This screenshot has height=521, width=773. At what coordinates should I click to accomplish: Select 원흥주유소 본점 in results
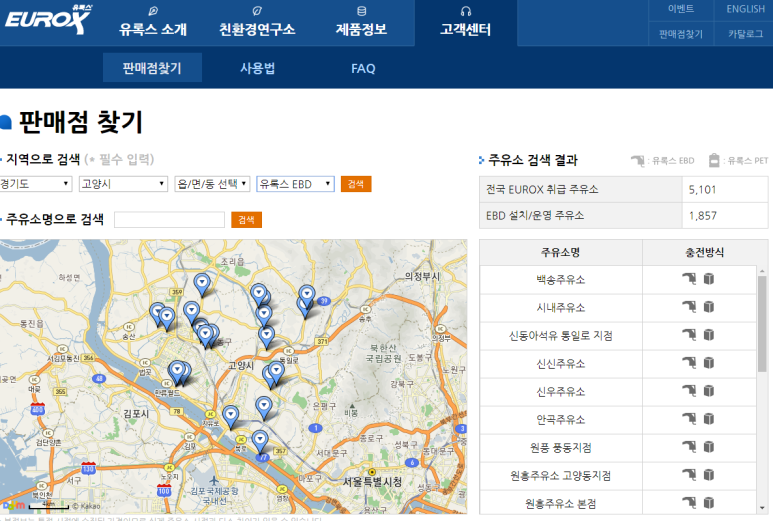(561, 504)
